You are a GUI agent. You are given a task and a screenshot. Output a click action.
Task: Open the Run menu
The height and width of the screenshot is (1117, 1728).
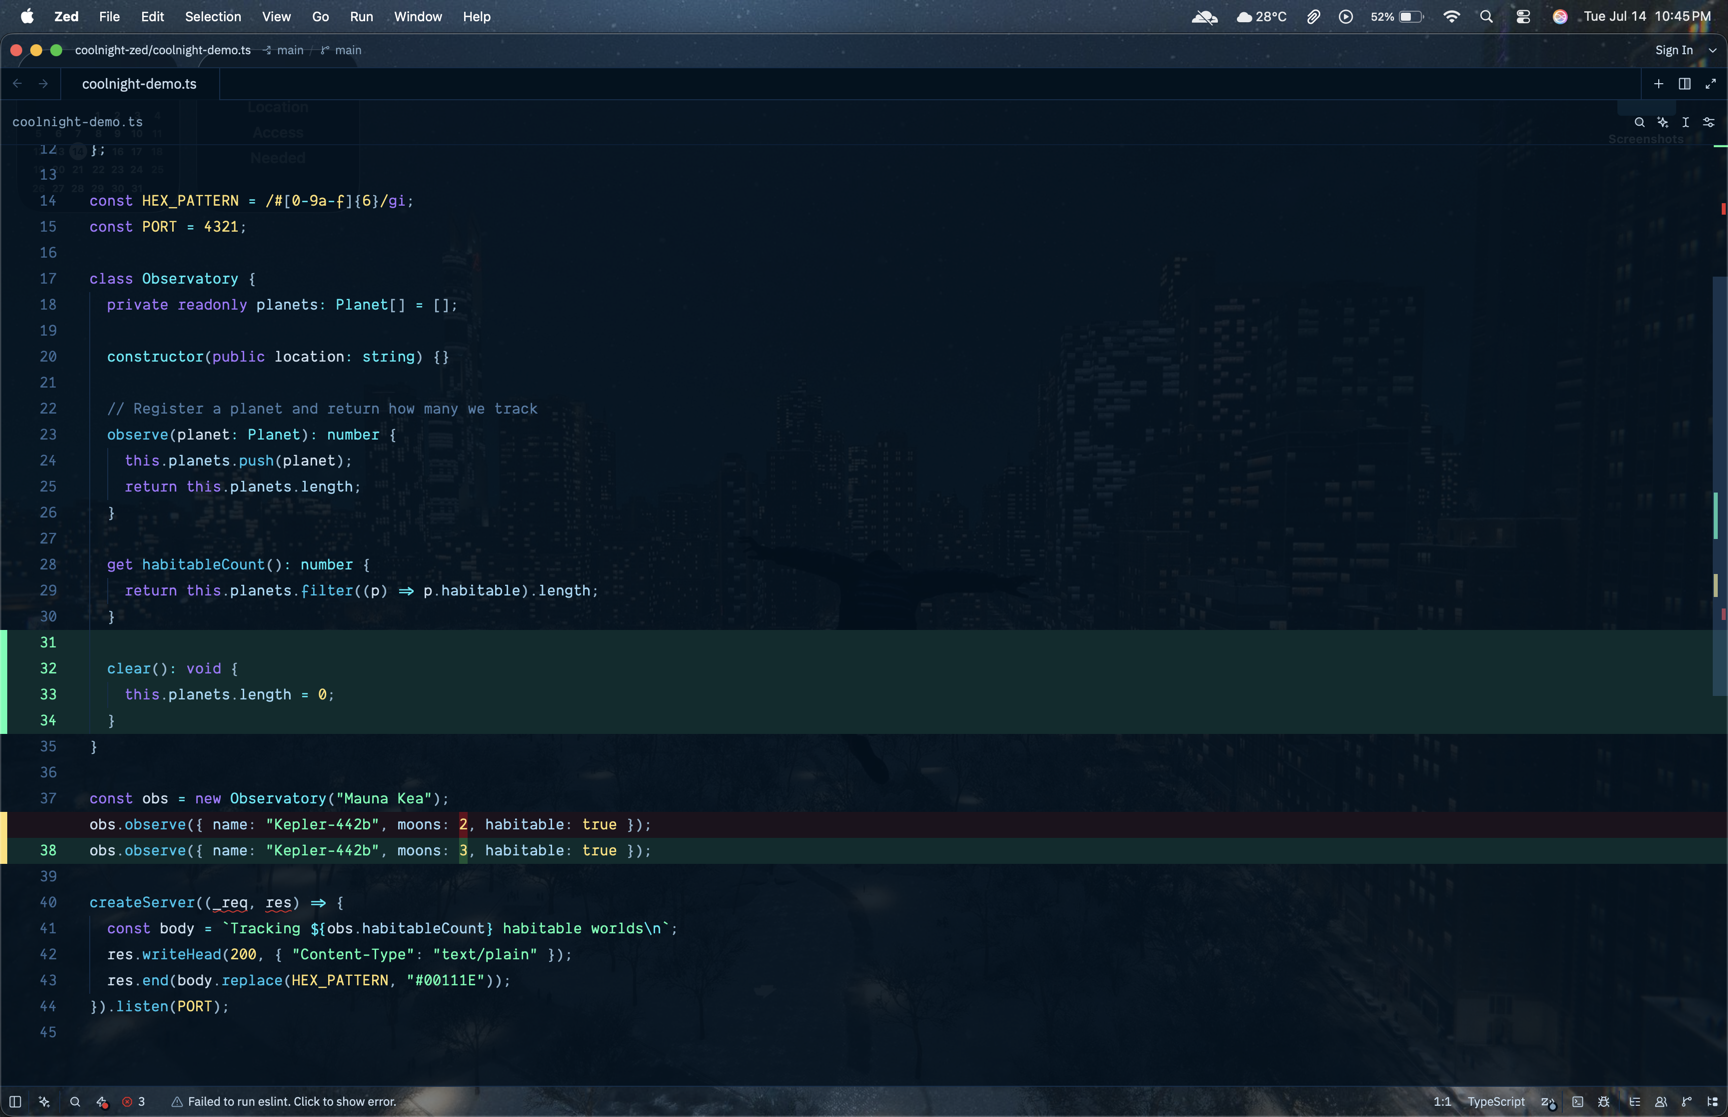pos(361,17)
